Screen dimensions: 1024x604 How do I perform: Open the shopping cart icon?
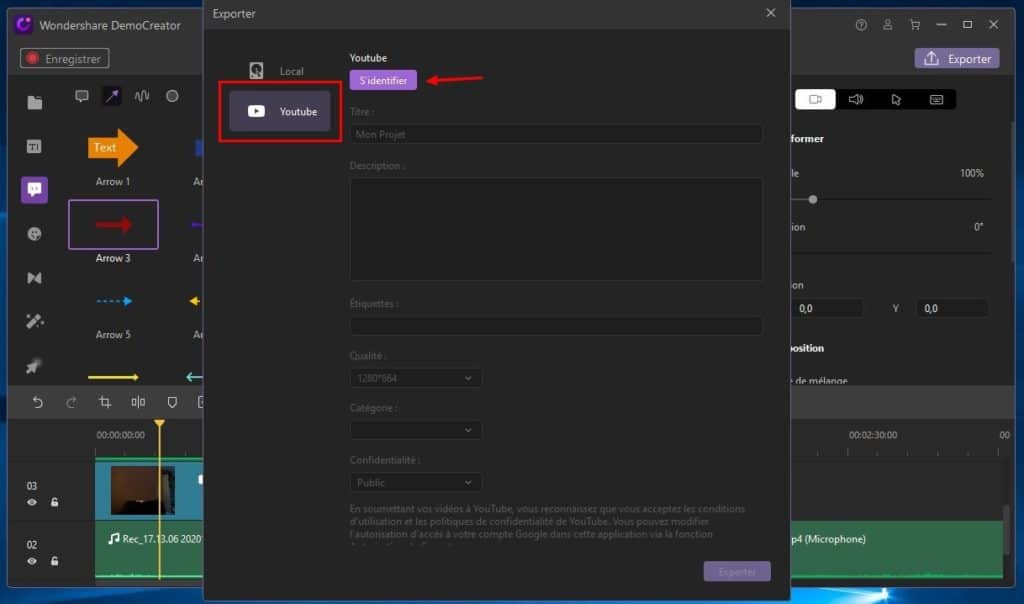point(914,25)
